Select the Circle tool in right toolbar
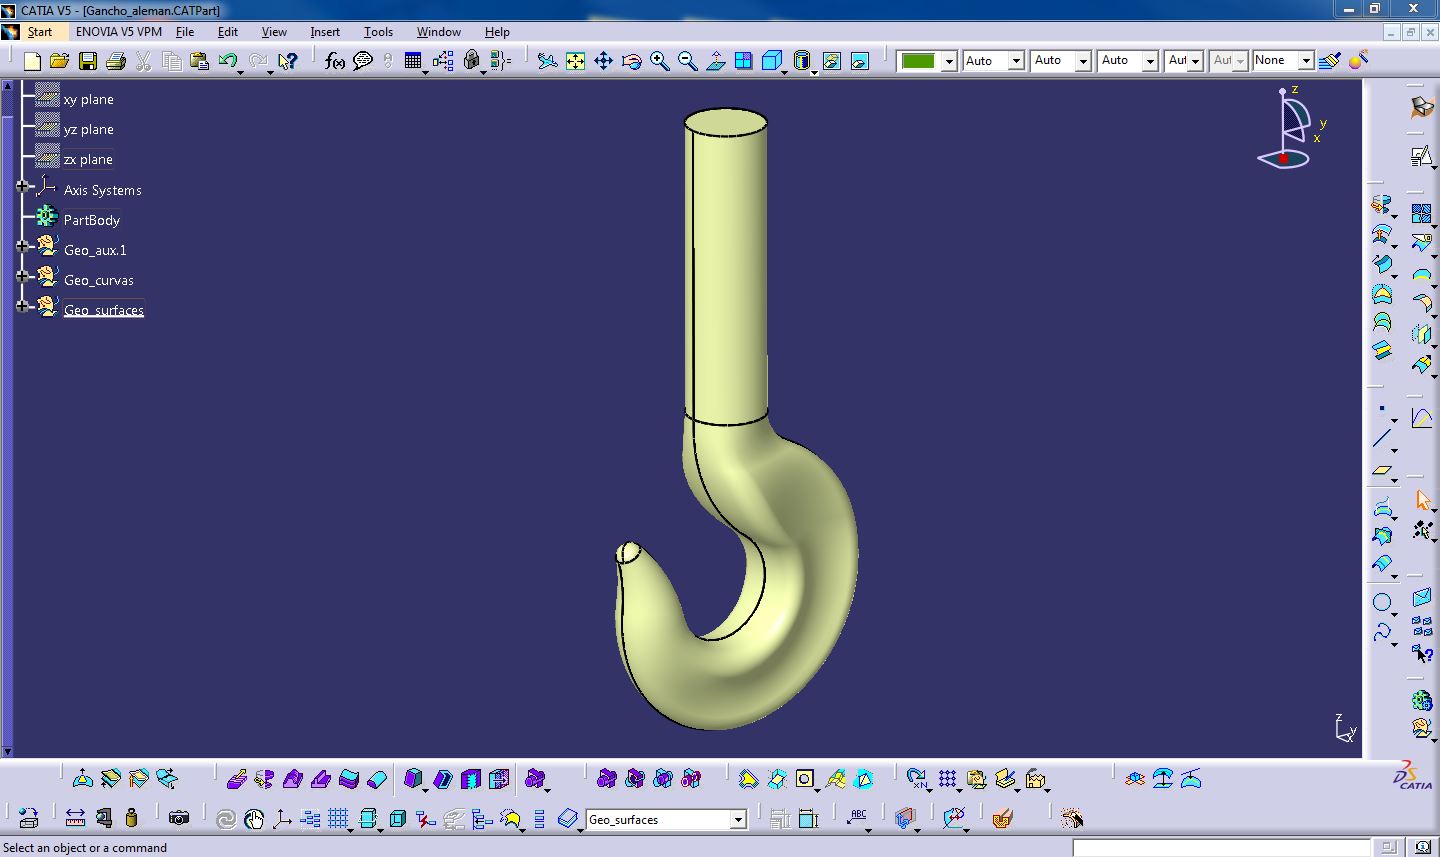1440x857 pixels. click(1382, 602)
